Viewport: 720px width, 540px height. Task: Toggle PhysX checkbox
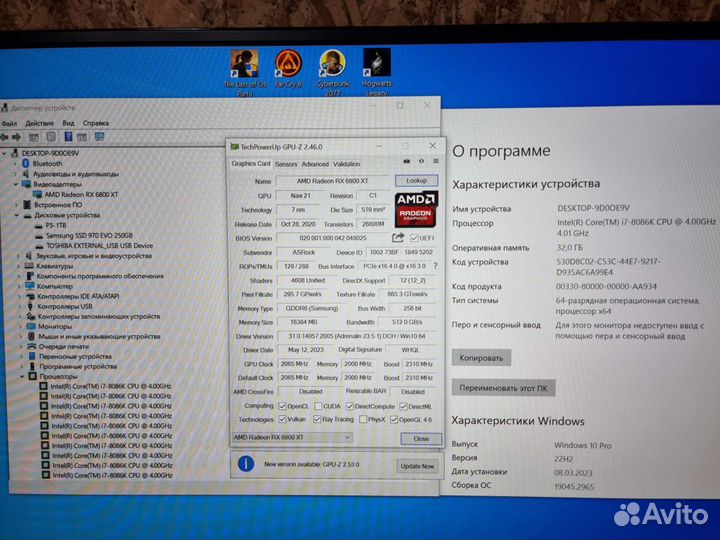pos(363,419)
